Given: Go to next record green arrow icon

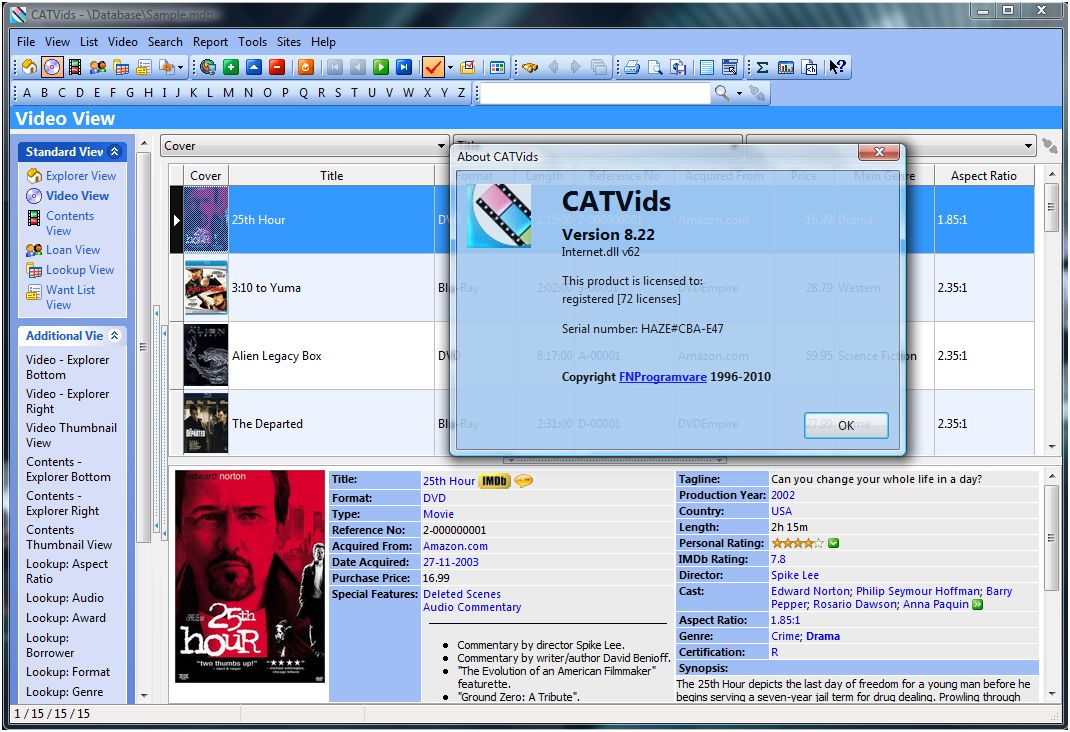Looking at the screenshot, I should pyautogui.click(x=381, y=67).
